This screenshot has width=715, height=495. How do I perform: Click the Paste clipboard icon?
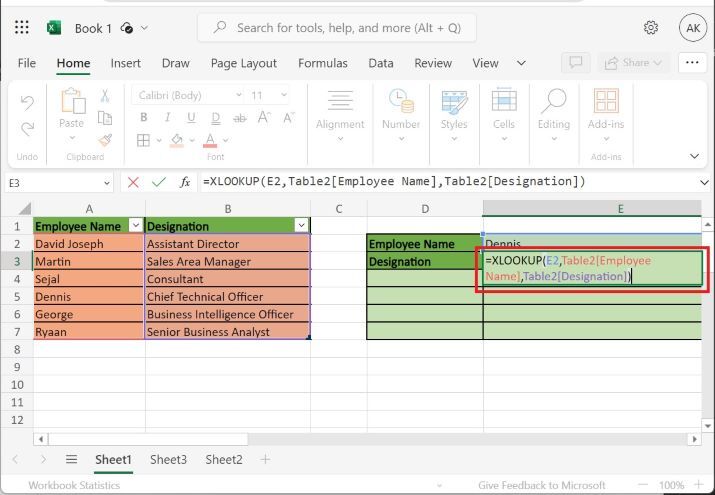coord(72,100)
